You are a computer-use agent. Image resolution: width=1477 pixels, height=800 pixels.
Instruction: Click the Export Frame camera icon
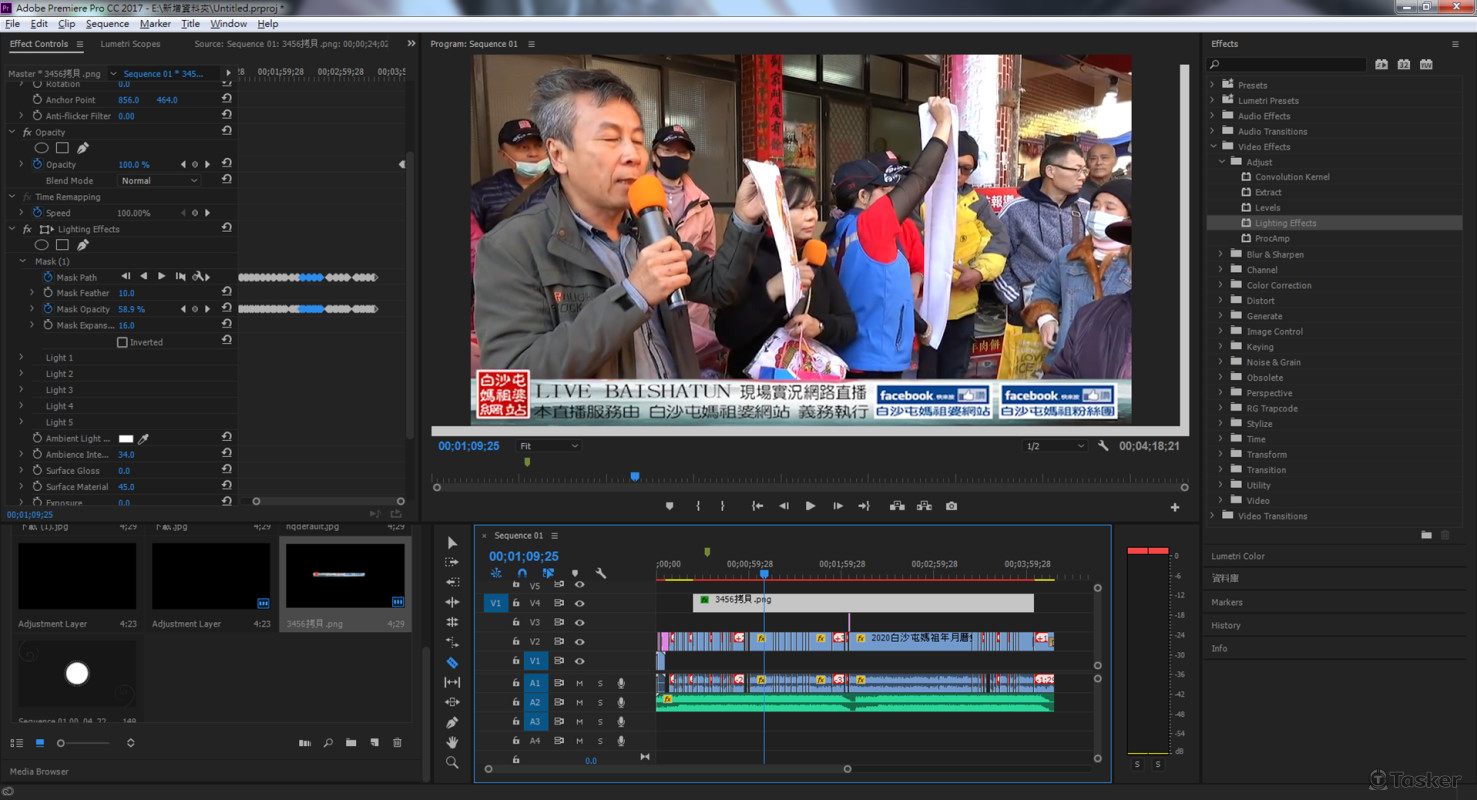coord(951,506)
